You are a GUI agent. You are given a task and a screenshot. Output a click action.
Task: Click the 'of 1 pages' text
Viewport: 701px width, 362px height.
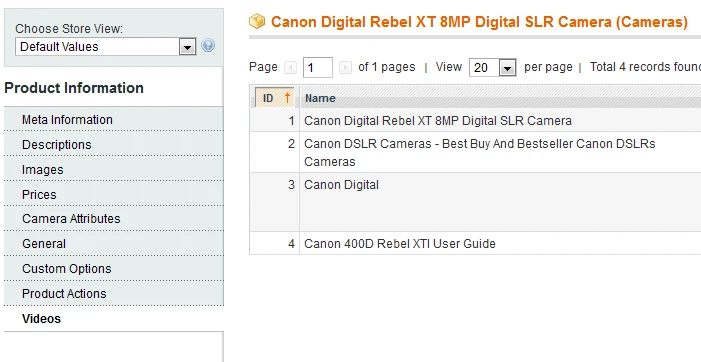point(387,67)
